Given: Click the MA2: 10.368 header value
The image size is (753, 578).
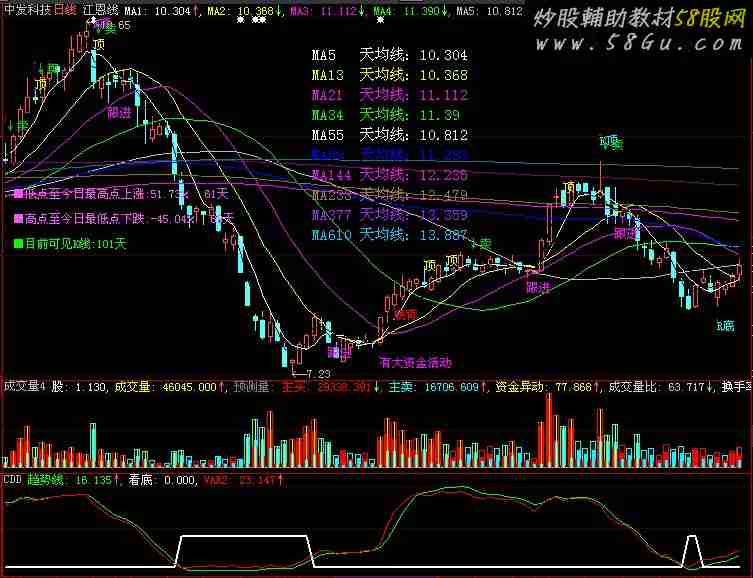Looking at the screenshot, I should [x=245, y=11].
